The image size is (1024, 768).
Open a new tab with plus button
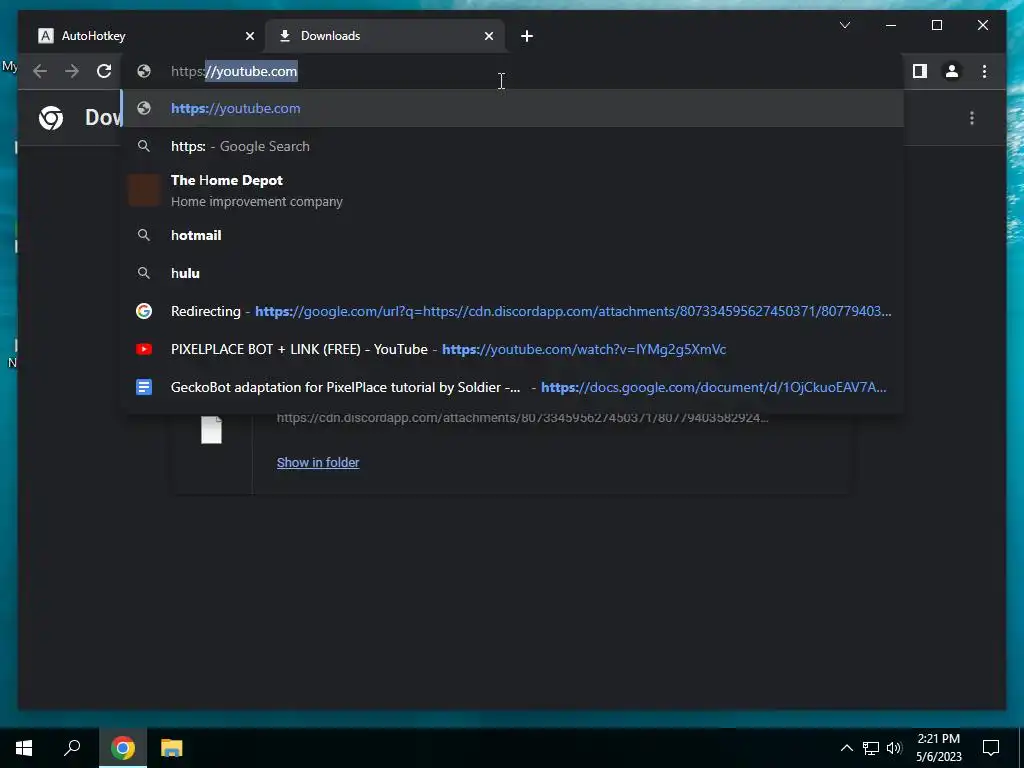(527, 36)
